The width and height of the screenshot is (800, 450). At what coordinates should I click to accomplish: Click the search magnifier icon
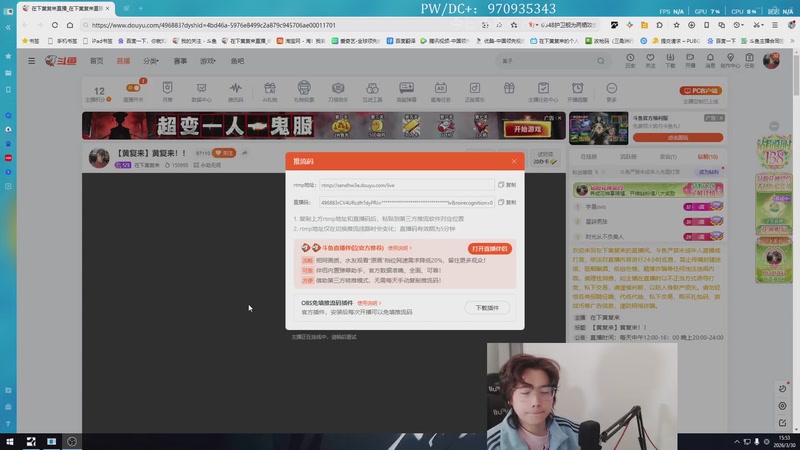pos(601,61)
